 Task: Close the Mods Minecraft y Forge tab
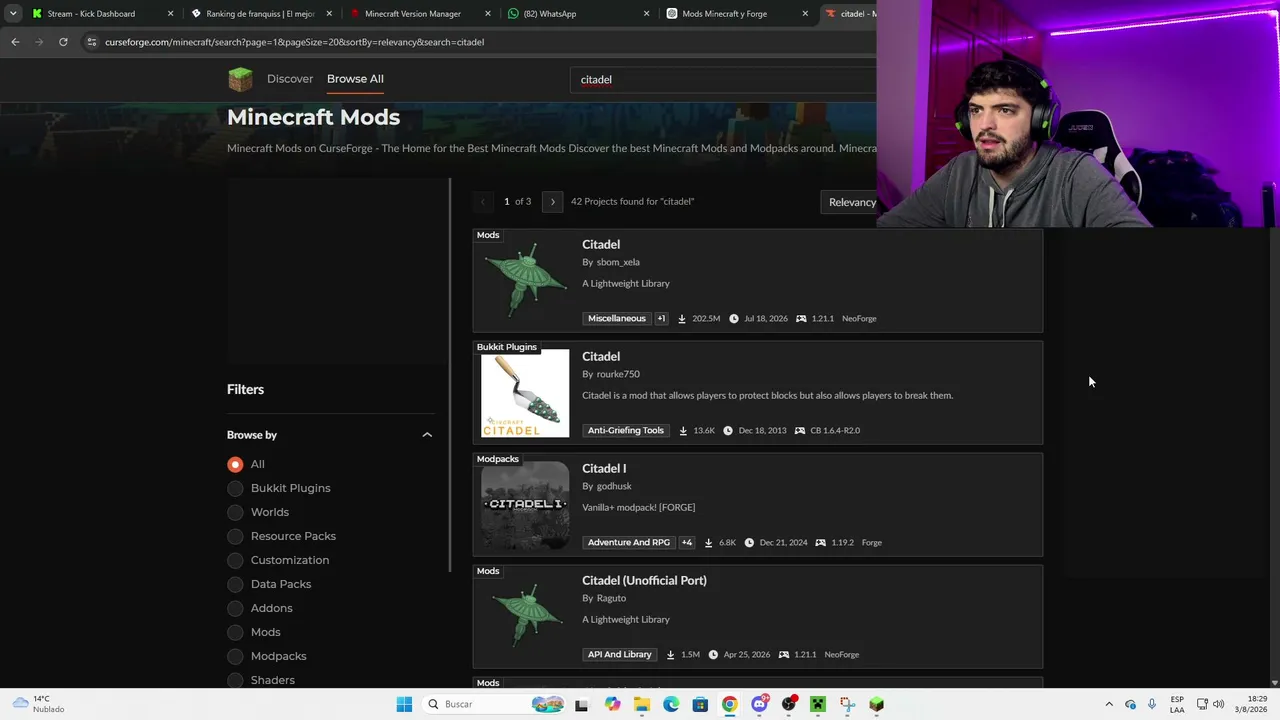(x=805, y=14)
